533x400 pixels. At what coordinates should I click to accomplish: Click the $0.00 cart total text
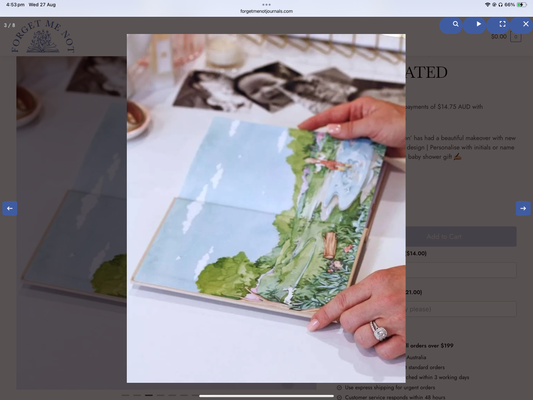499,36
